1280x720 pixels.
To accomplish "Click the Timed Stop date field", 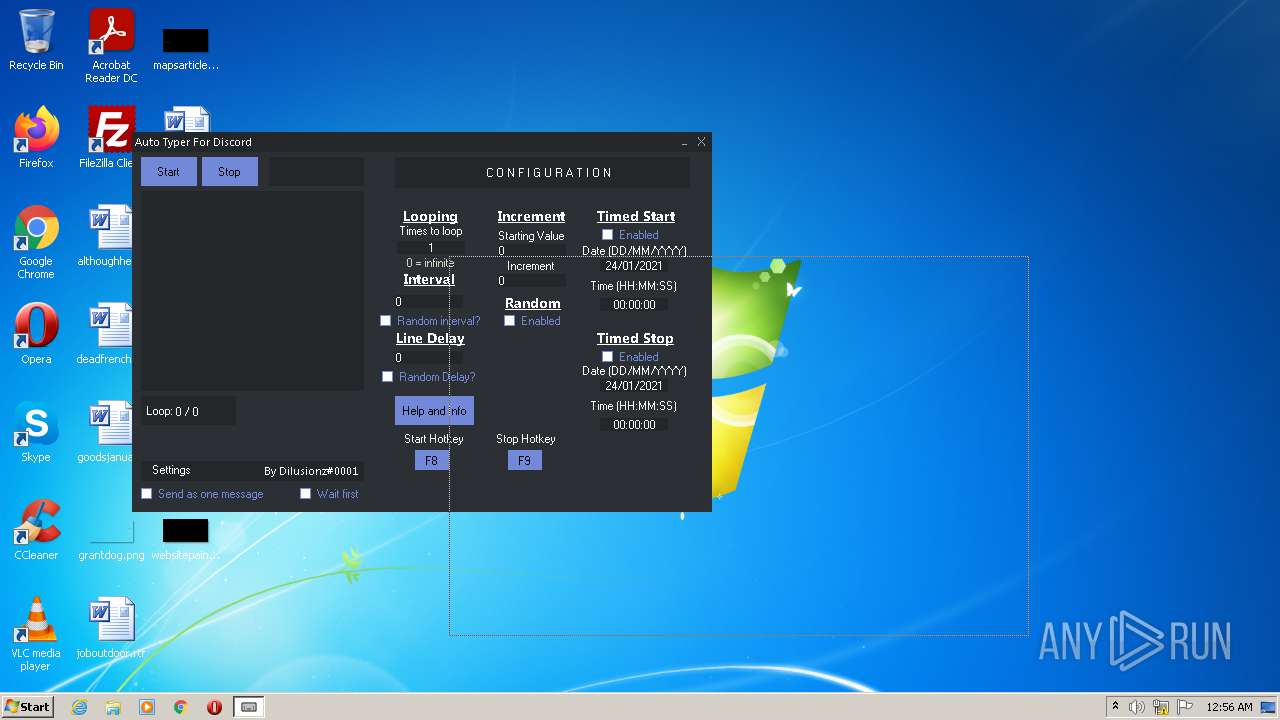I will tap(634, 386).
